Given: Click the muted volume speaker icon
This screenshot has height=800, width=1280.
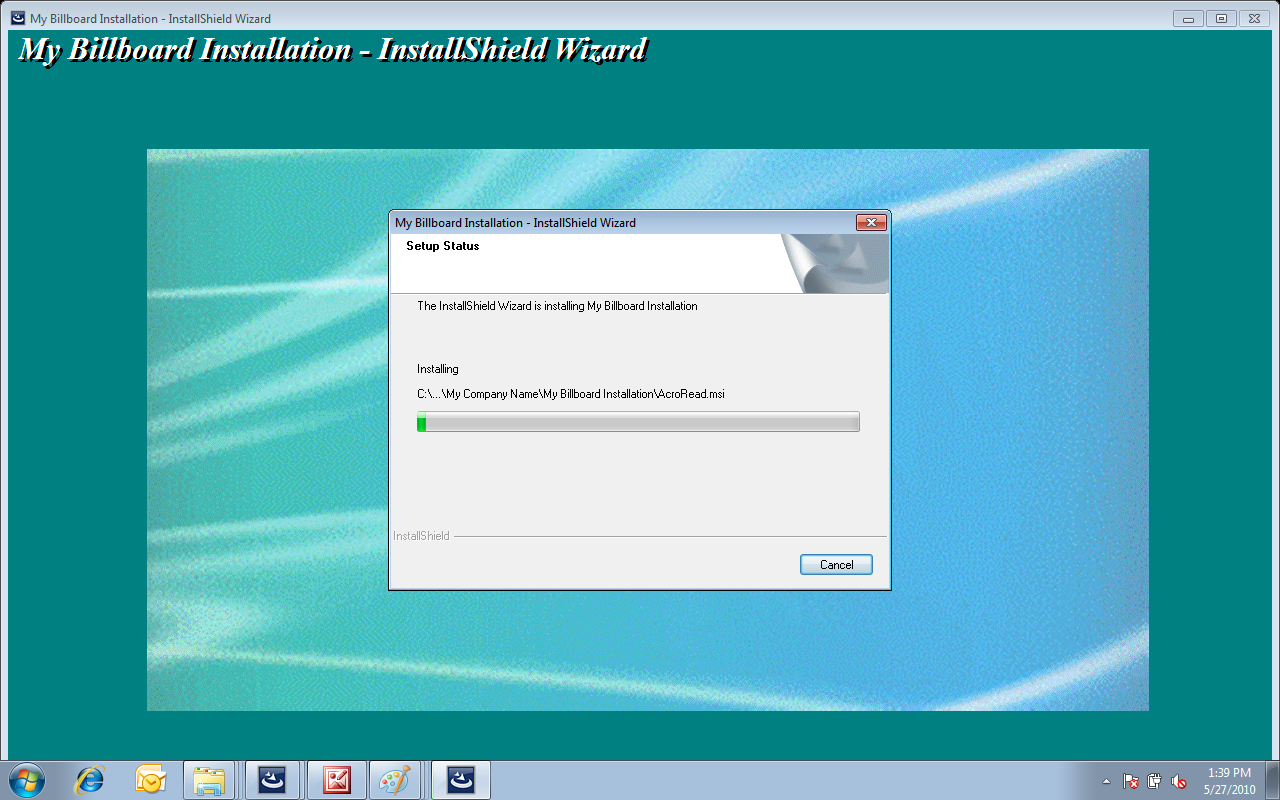Looking at the screenshot, I should (1179, 781).
